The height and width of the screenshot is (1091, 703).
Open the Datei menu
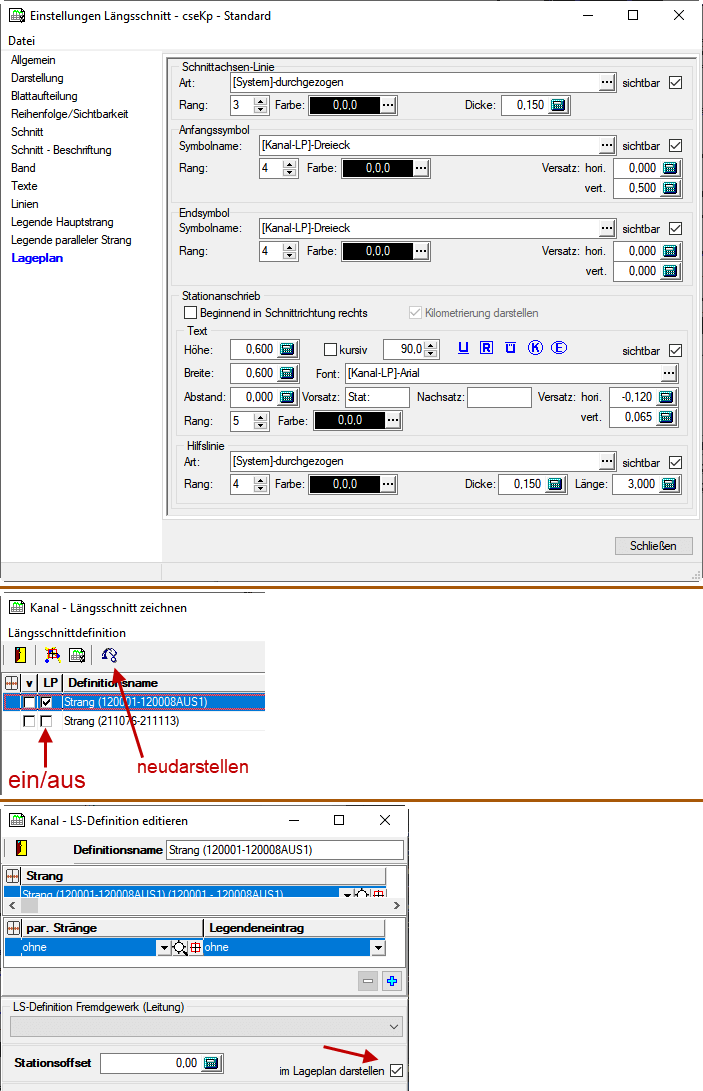coord(21,41)
